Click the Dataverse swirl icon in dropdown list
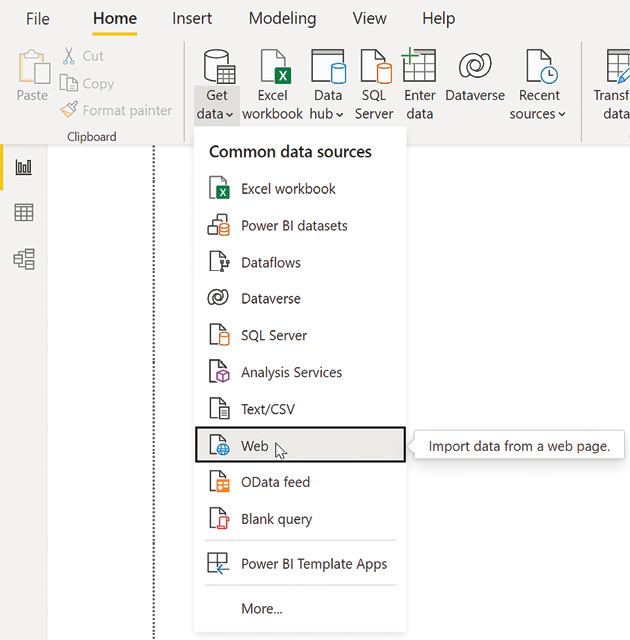The height and width of the screenshot is (640, 630). click(218, 297)
